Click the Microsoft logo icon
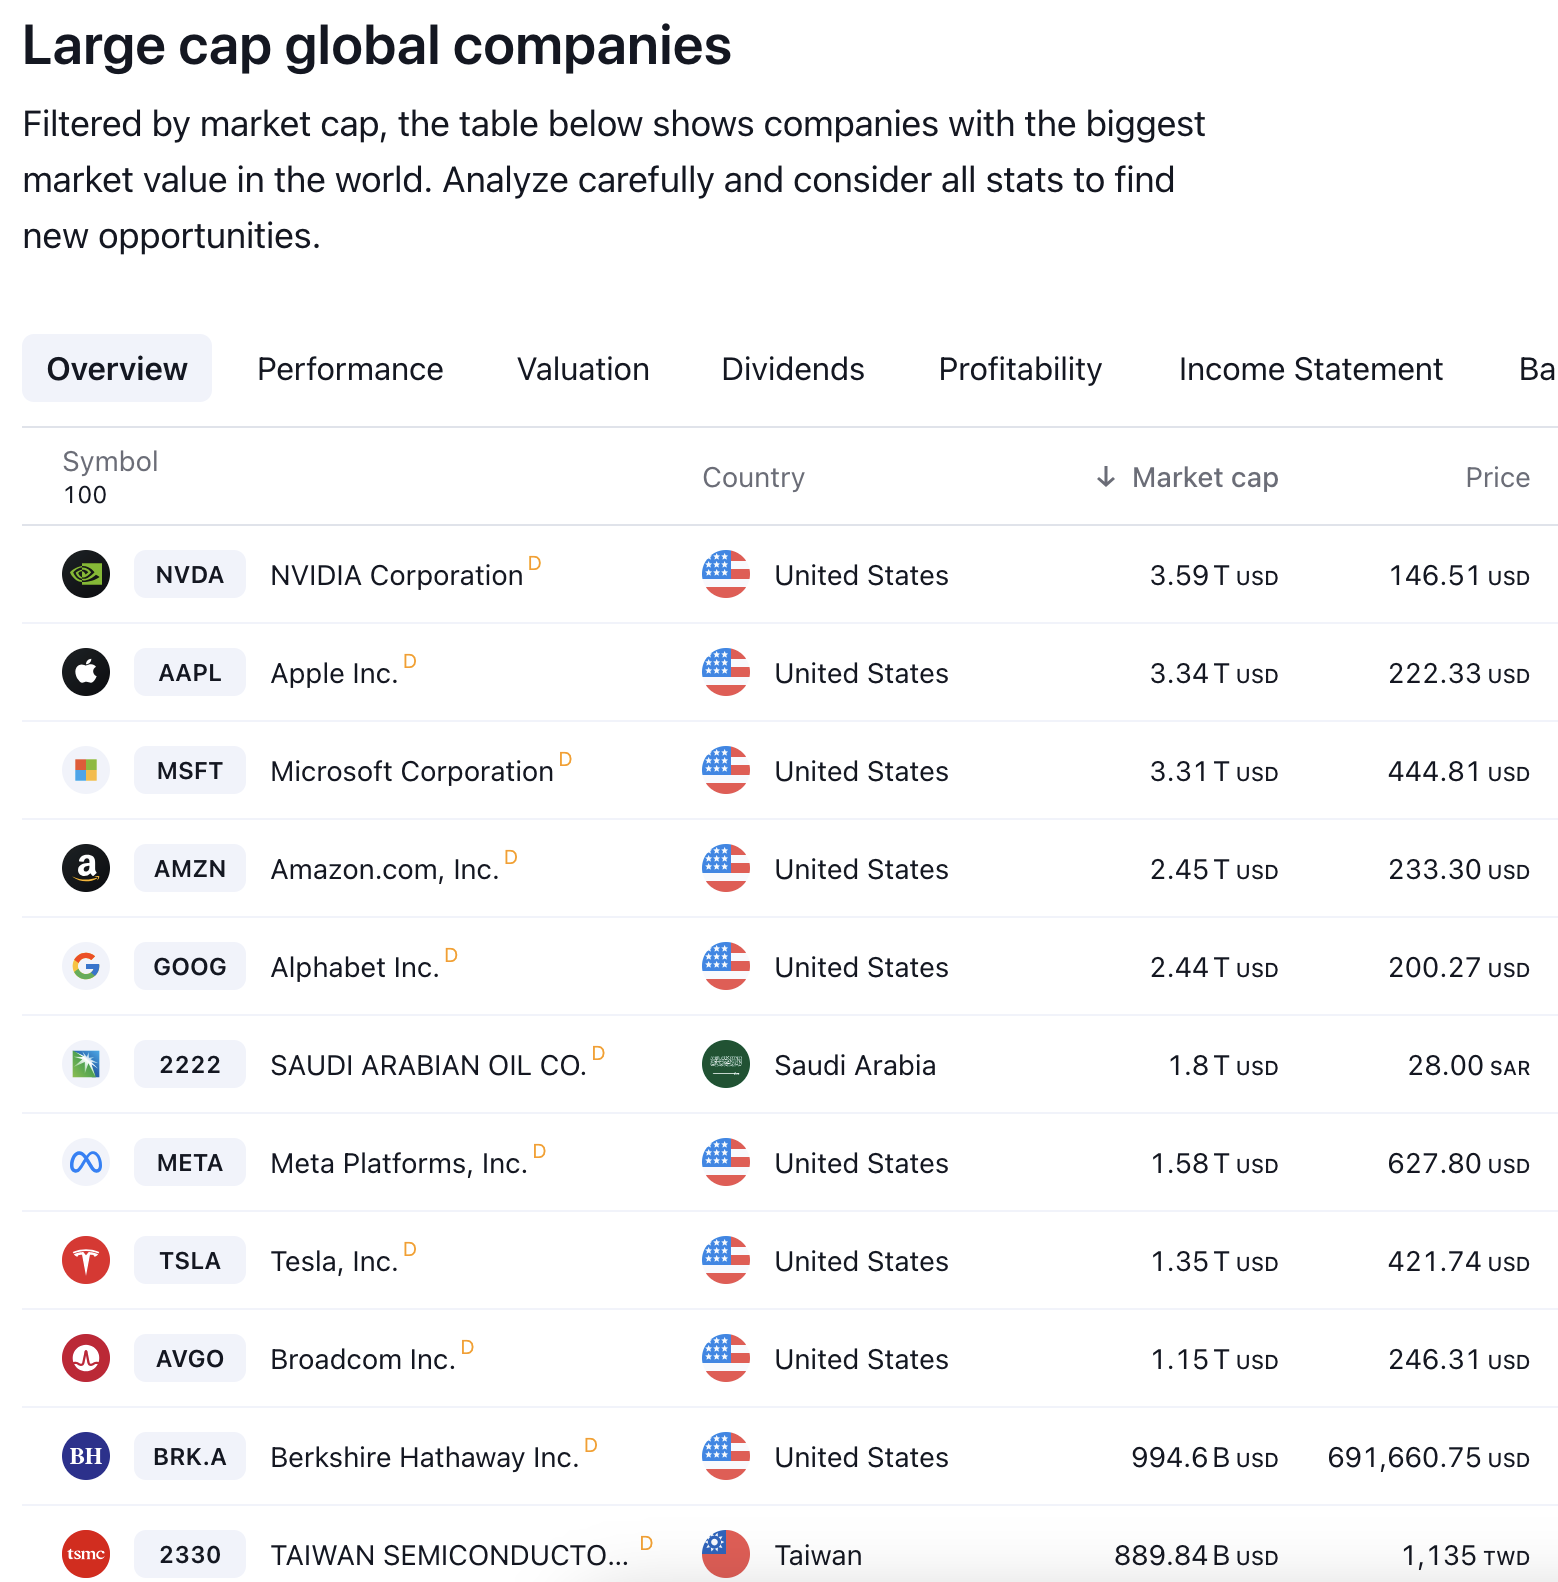 [86, 771]
